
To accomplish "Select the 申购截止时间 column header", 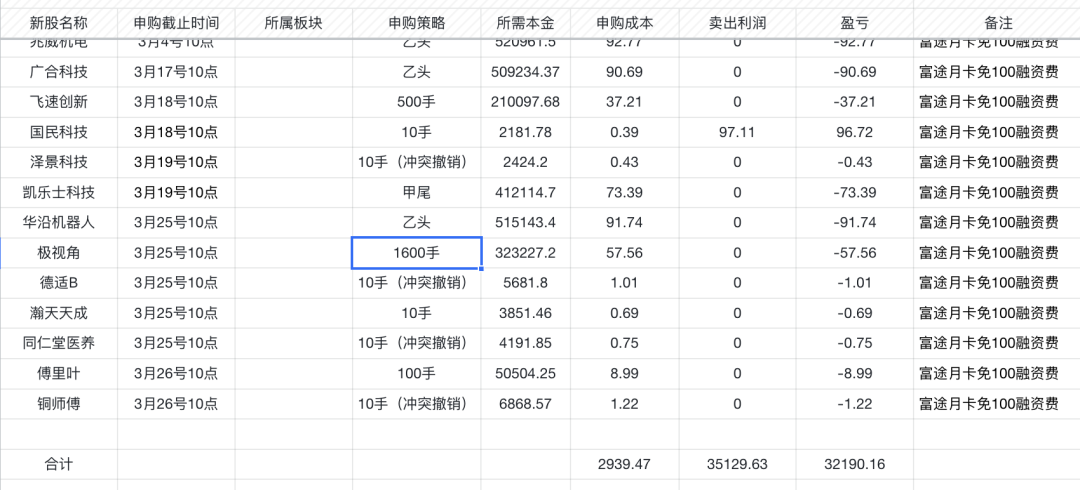I will click(176, 23).
